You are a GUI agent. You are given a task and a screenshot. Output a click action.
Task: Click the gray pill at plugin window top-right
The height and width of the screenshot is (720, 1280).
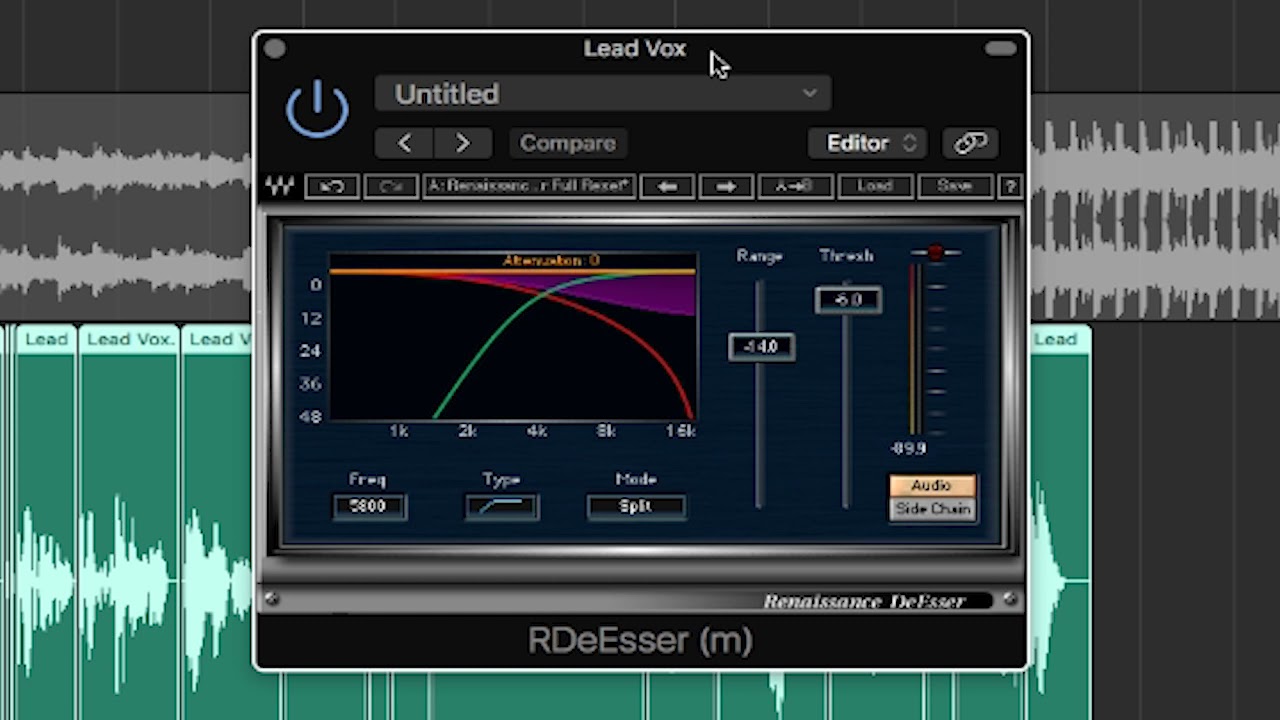(1000, 48)
